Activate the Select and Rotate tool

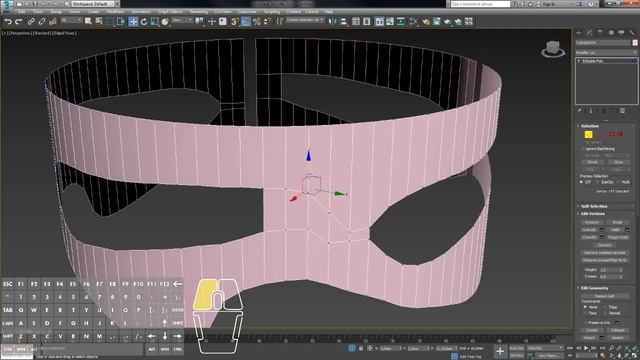tap(144, 21)
